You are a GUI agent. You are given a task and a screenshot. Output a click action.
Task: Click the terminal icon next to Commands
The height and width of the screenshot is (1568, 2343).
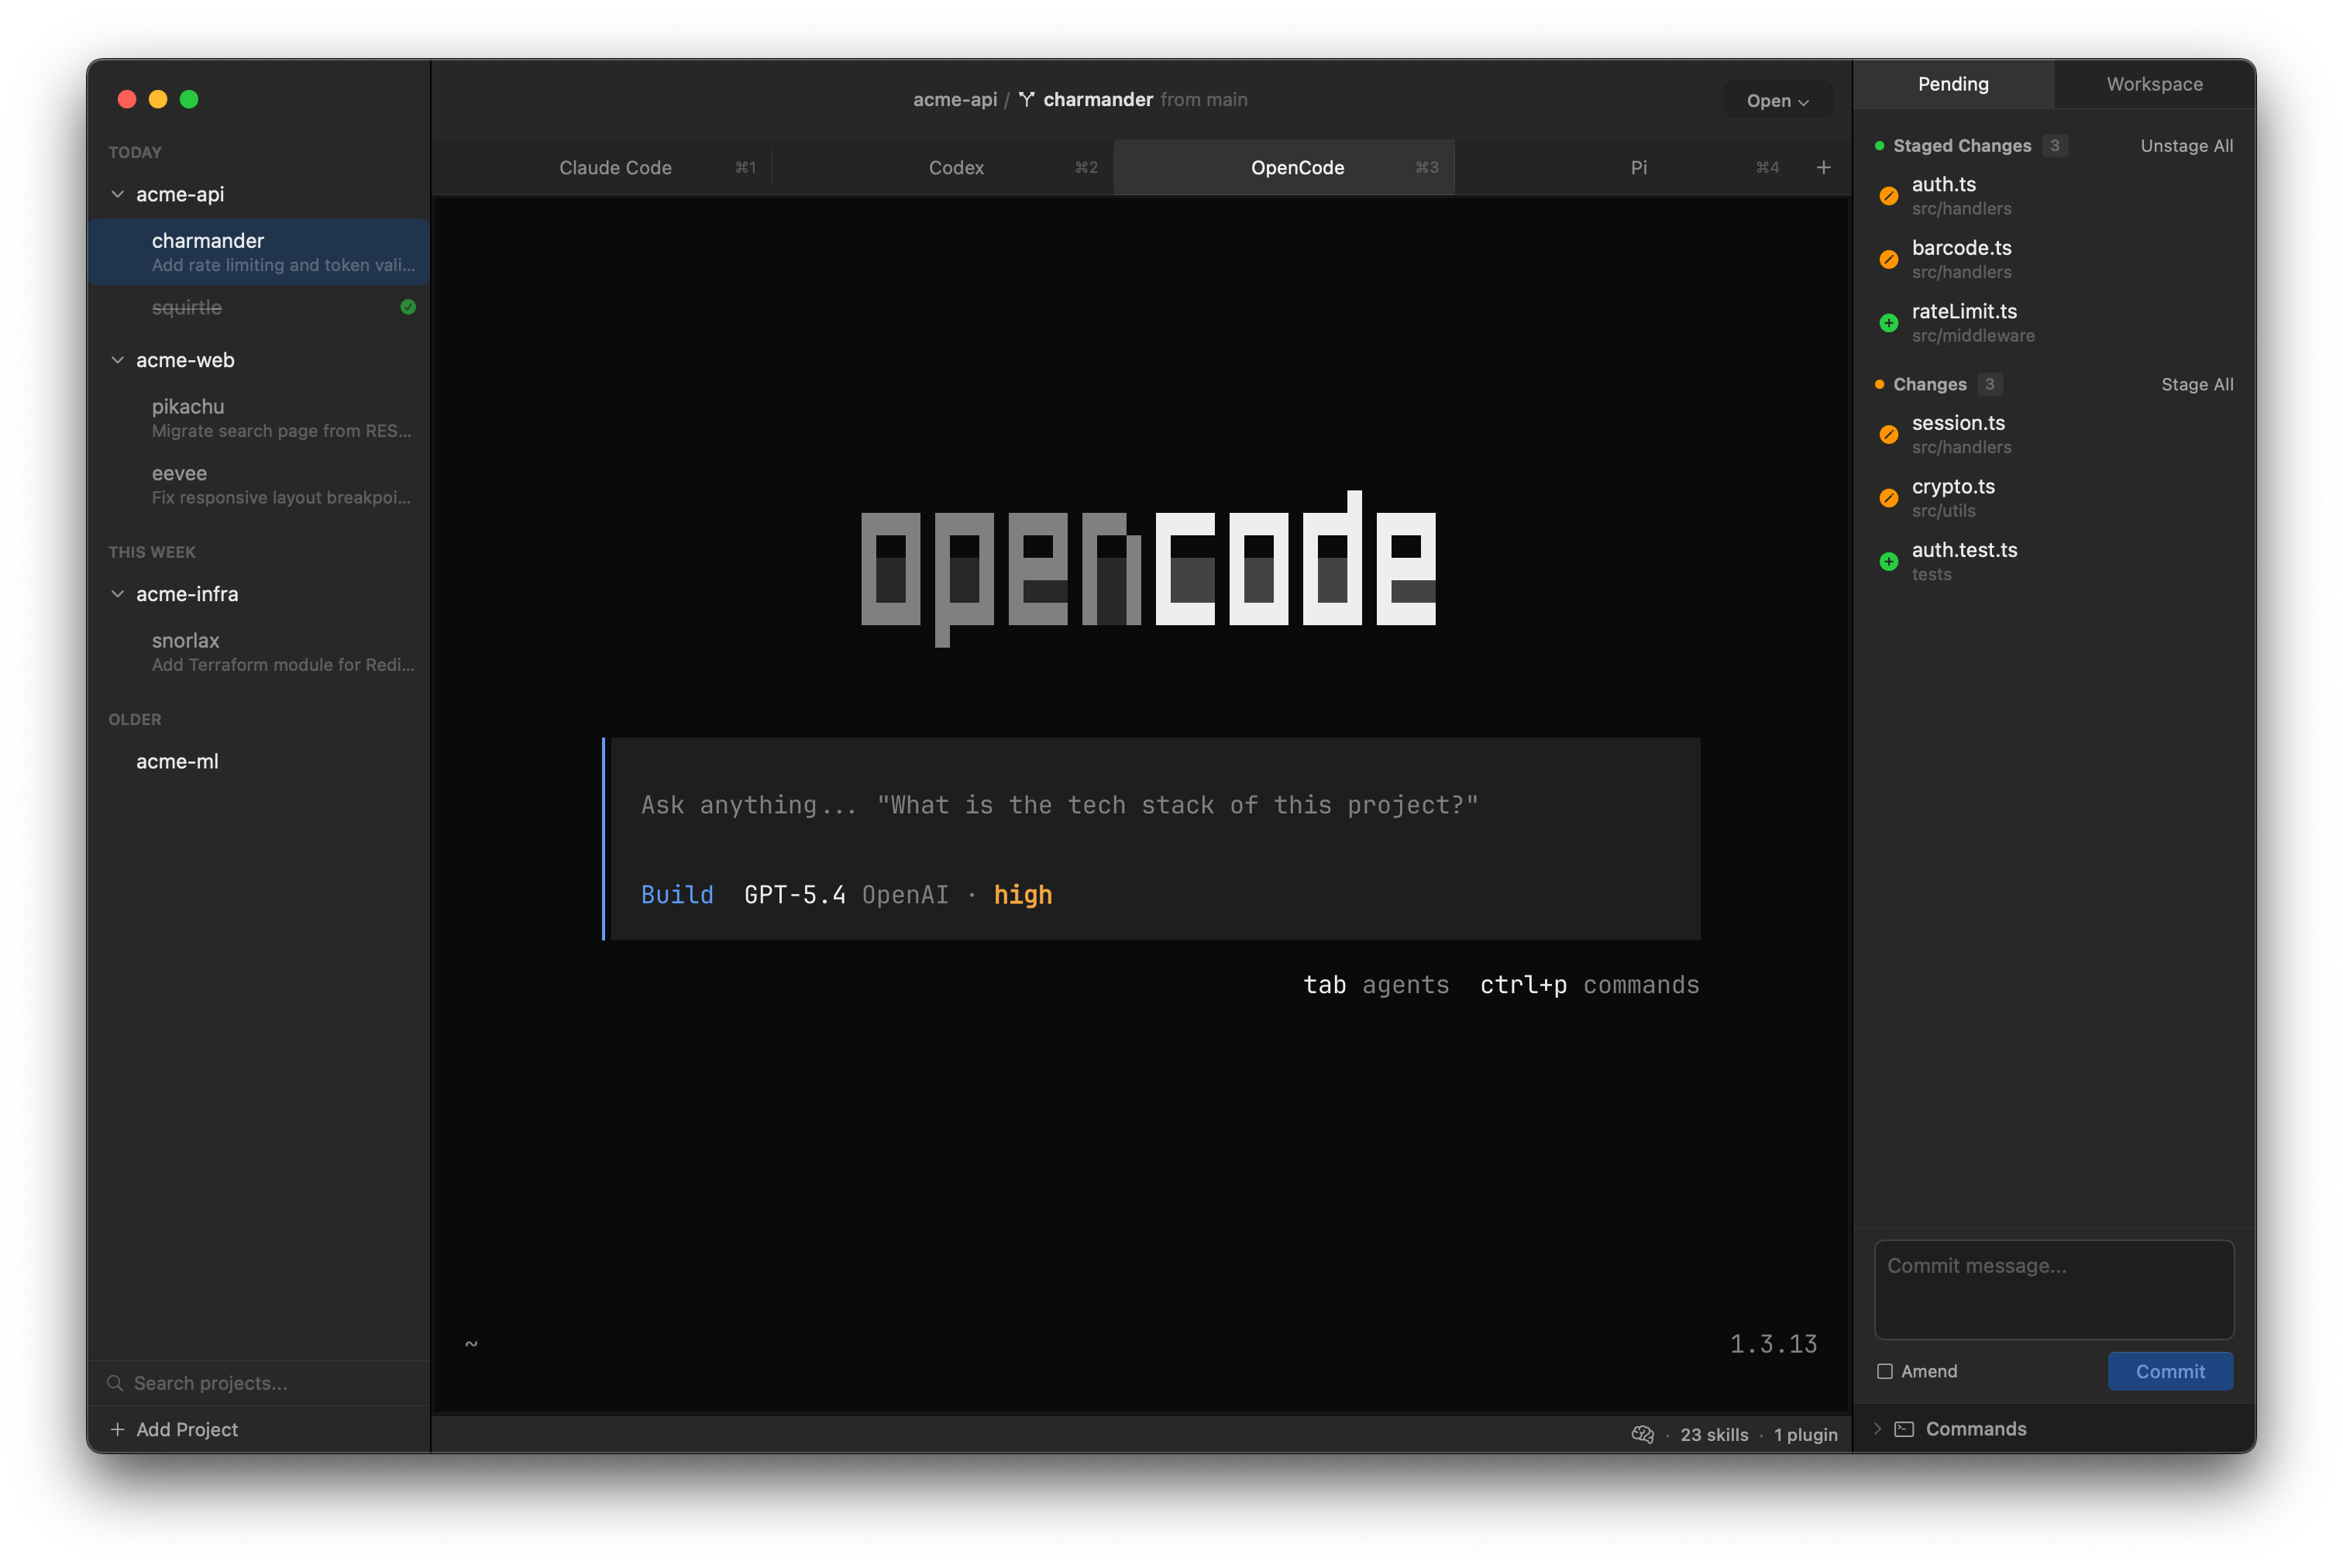point(1904,1429)
